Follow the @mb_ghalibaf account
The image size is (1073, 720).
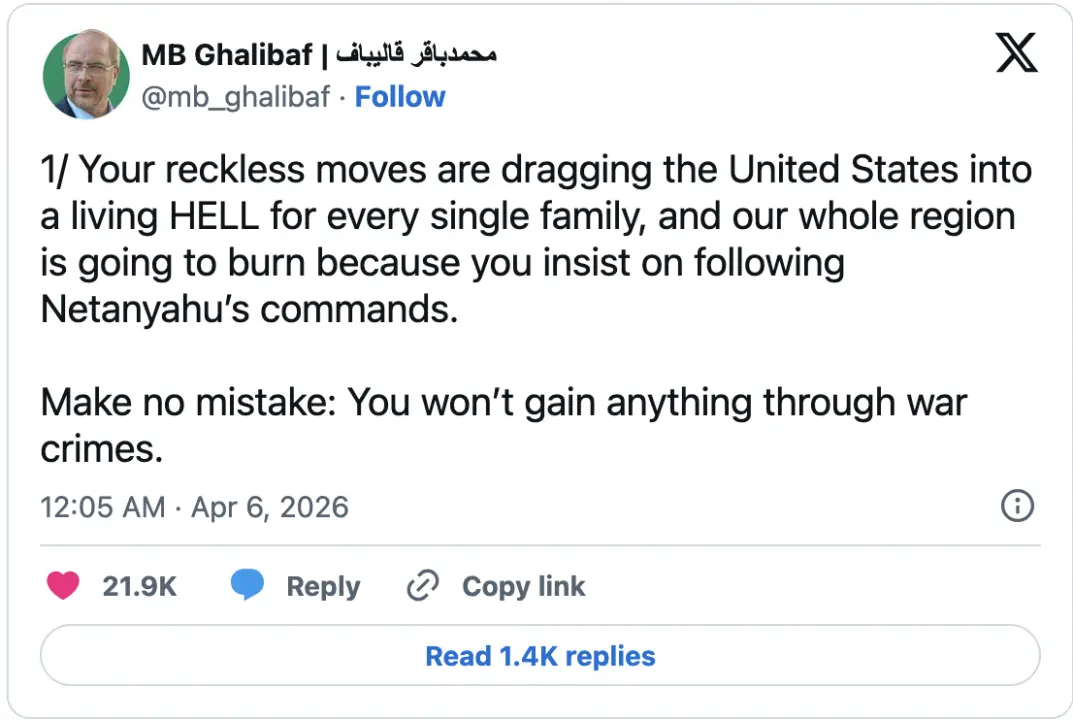pos(400,97)
